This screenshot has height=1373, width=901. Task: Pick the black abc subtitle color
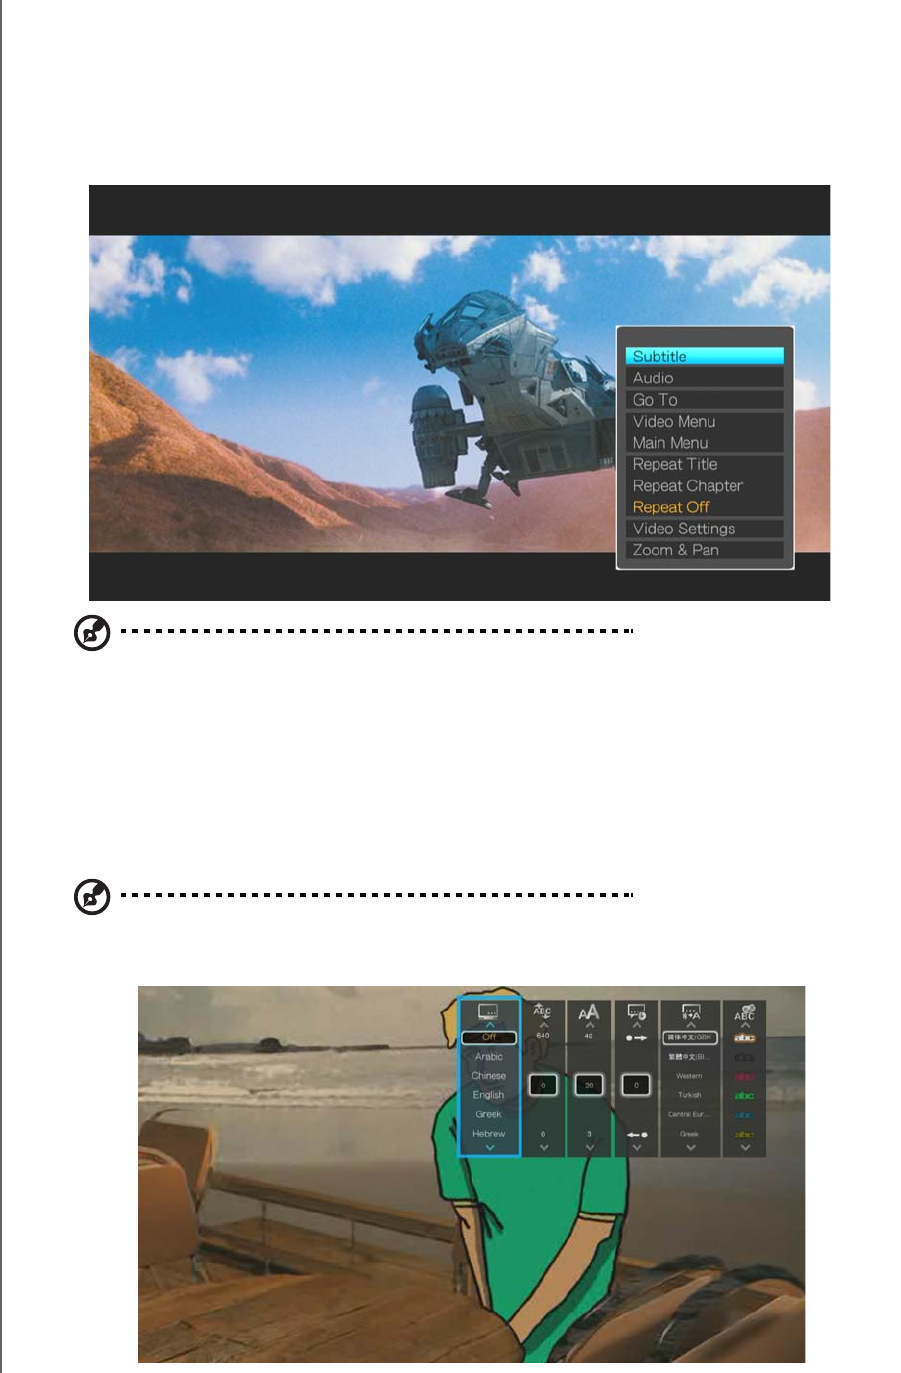tap(745, 1057)
